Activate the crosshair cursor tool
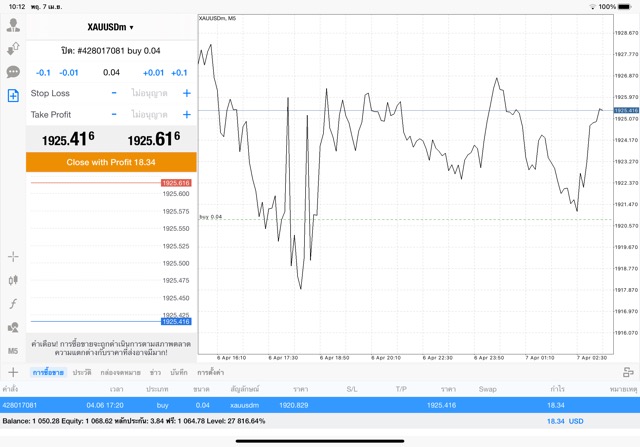This screenshot has height=447, width=640. (13, 257)
